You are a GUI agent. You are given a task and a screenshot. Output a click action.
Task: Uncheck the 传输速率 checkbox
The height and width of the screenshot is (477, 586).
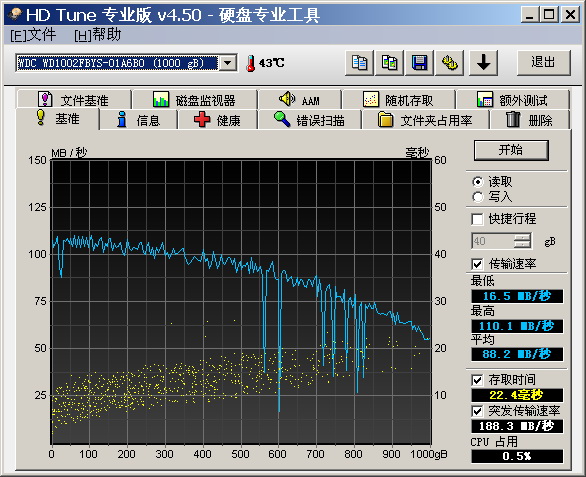coord(477,264)
